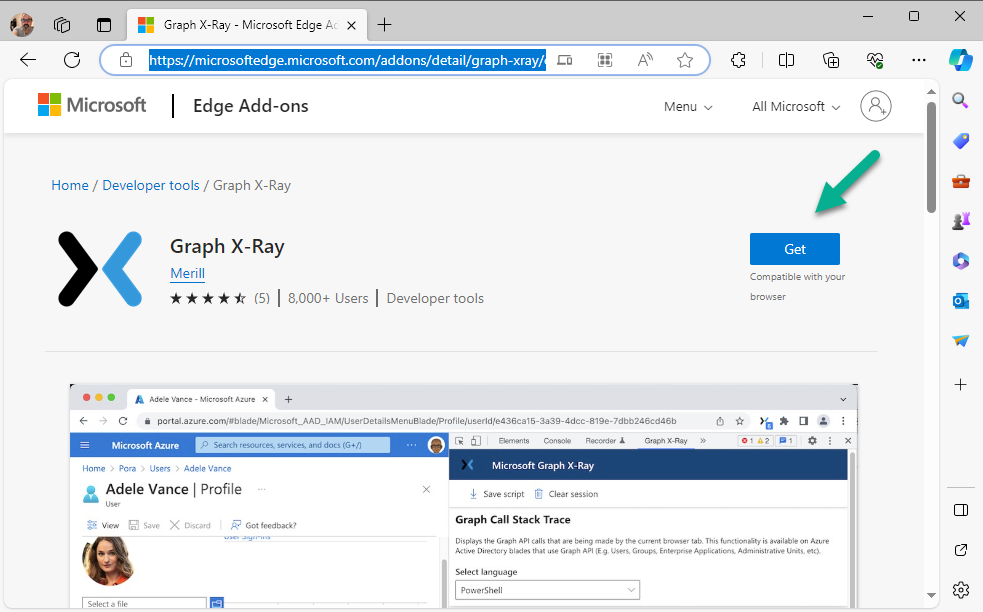Open a new browser tab
Screen dimensions: 983x612
click(x=384, y=25)
